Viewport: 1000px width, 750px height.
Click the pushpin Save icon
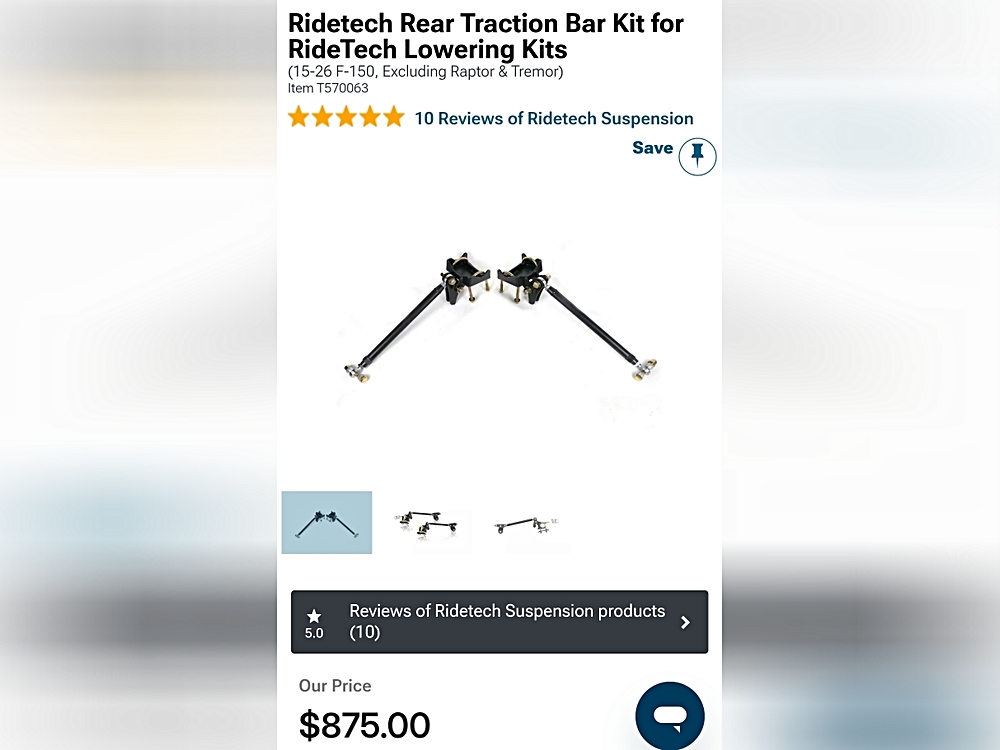coord(697,156)
